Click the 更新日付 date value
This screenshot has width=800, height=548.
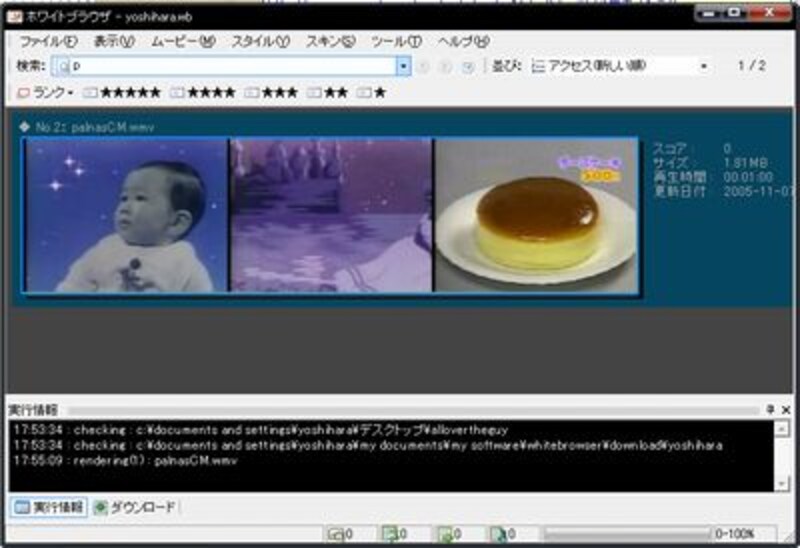tap(759, 191)
